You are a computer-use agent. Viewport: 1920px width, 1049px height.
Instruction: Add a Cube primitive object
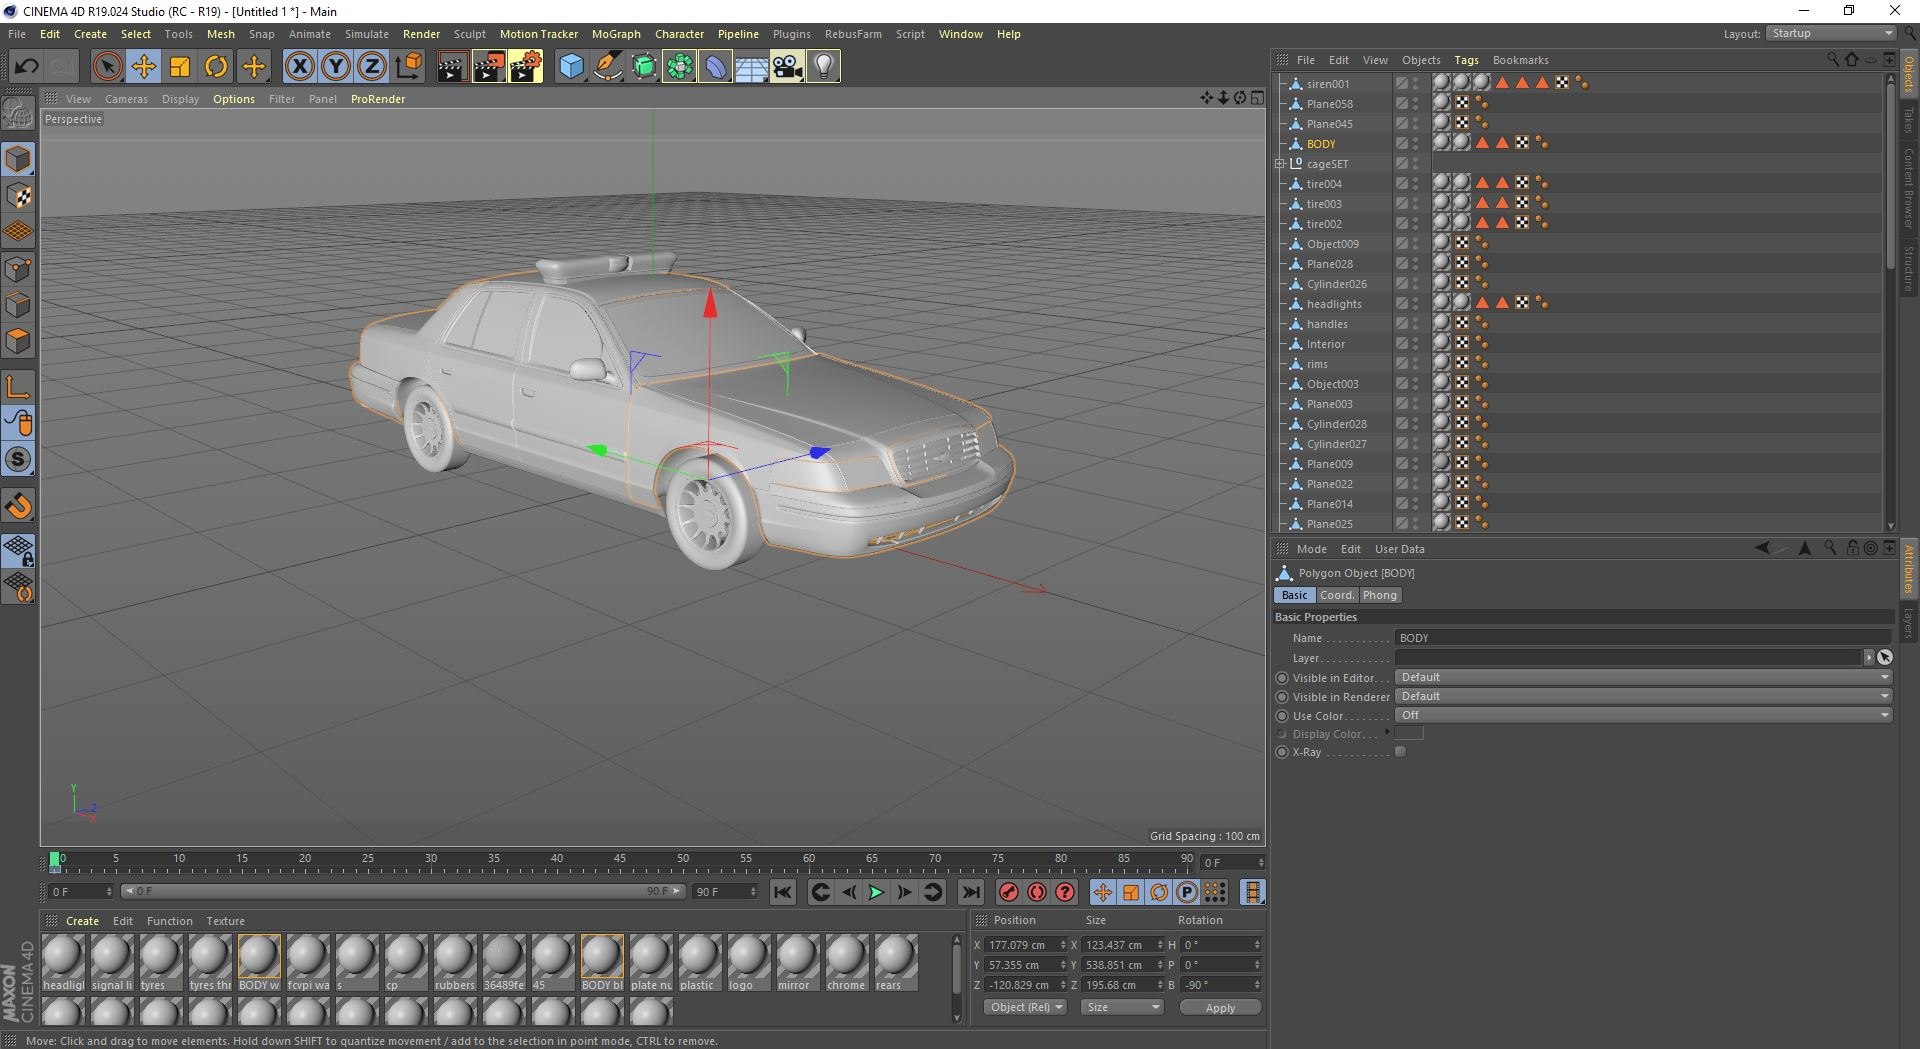click(571, 67)
